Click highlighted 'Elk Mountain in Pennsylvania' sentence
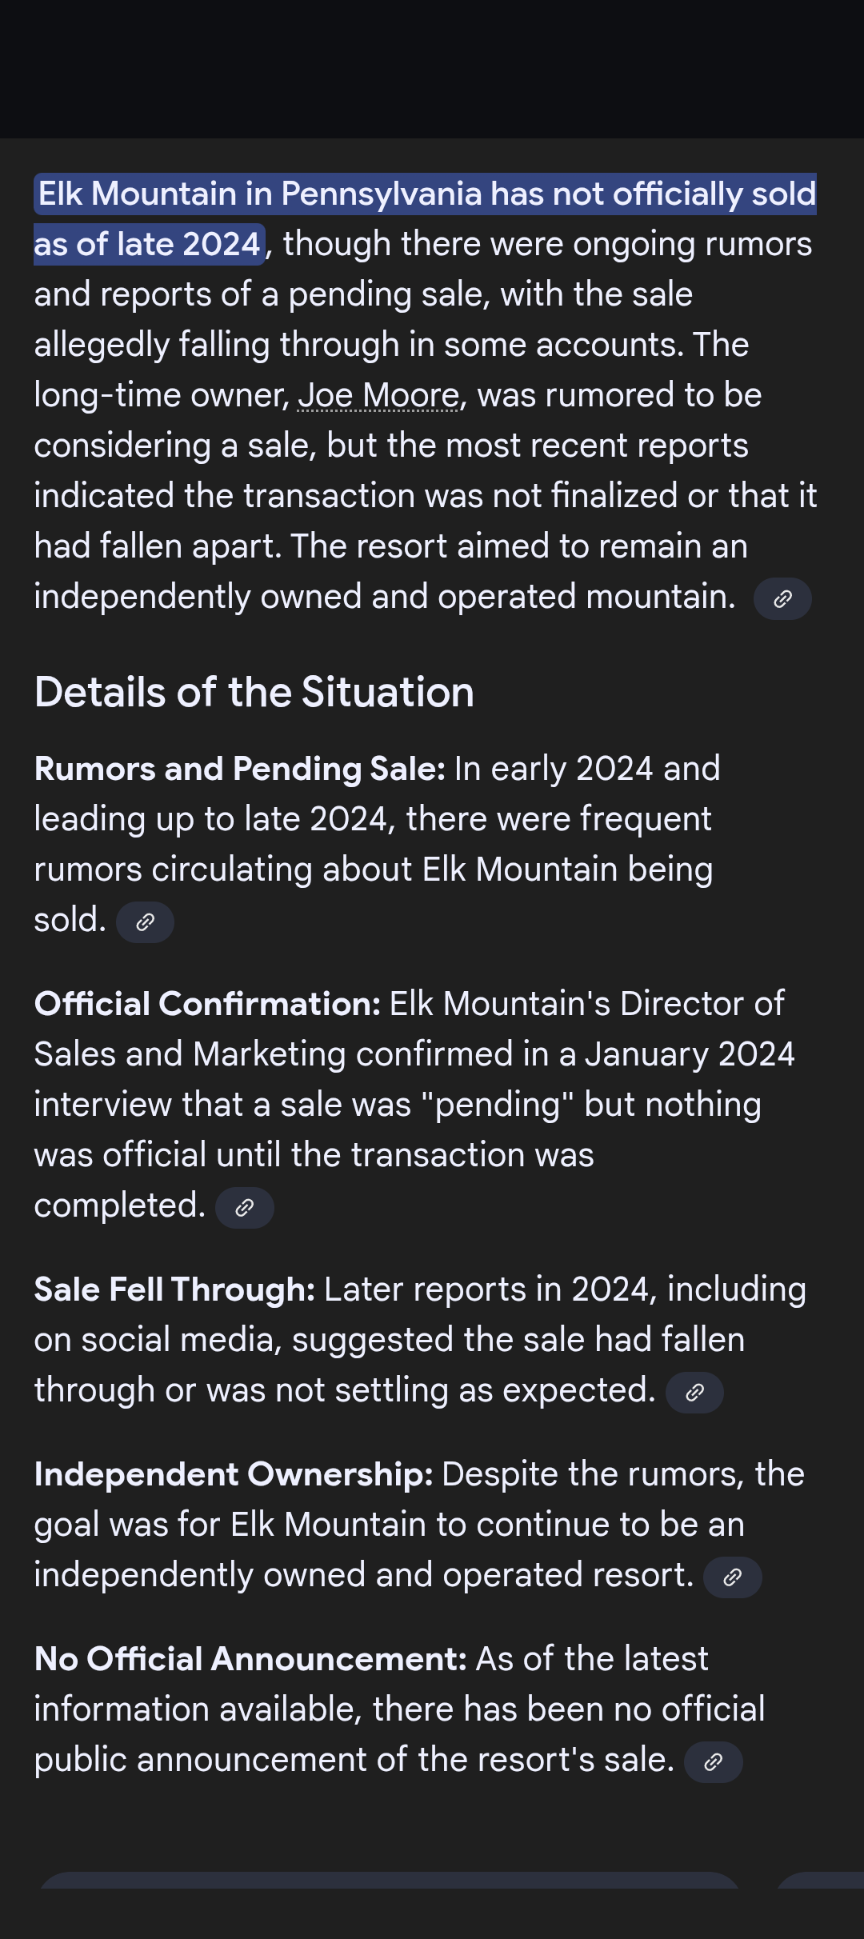864x1939 pixels. [426, 194]
